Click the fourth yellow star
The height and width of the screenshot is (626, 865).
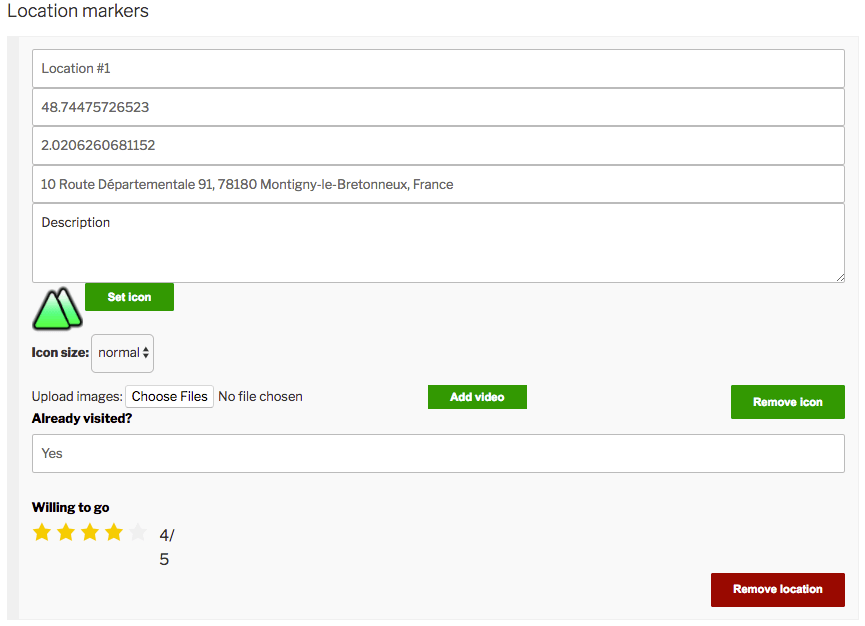(x=114, y=532)
